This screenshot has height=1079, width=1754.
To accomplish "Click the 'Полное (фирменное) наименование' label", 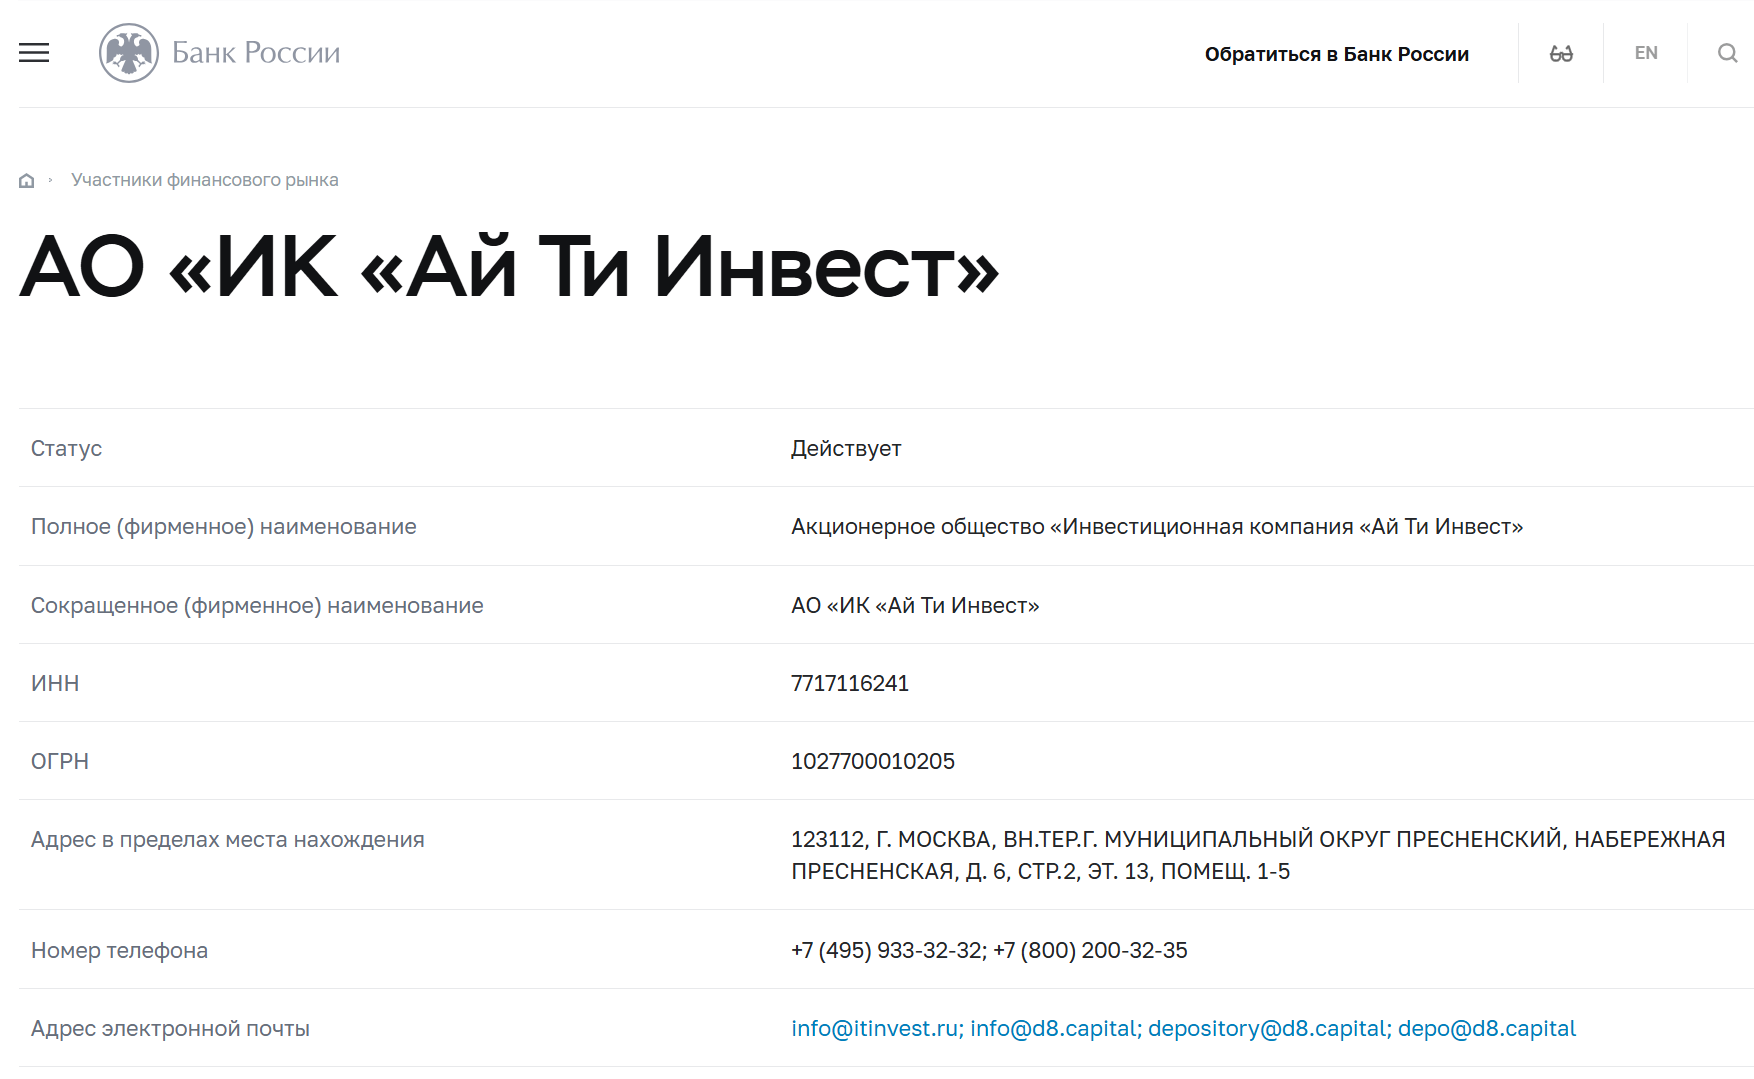I will pos(224,526).
